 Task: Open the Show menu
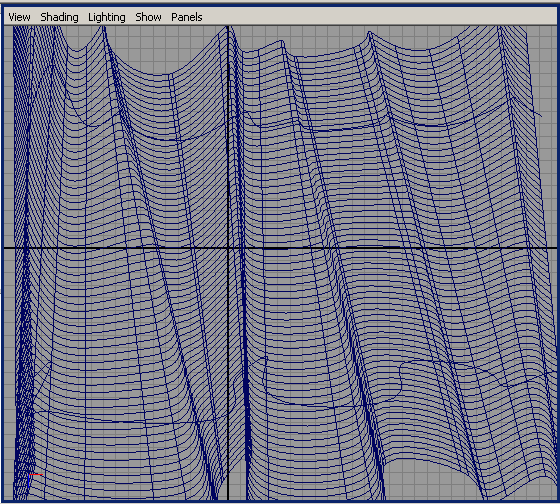[x=148, y=17]
